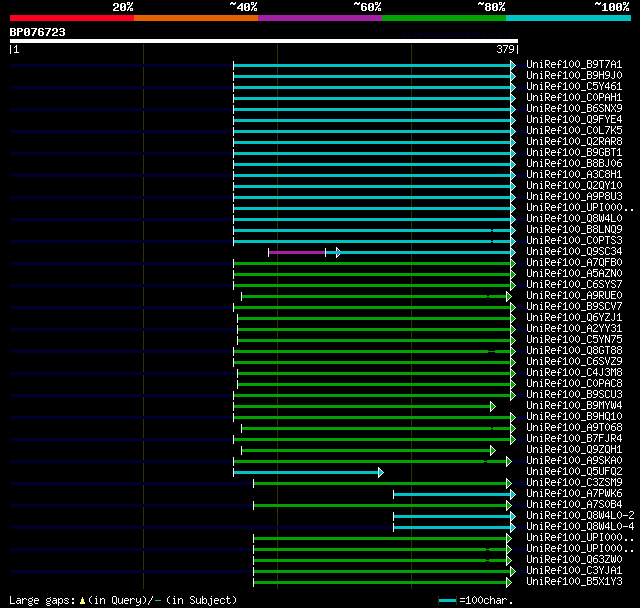
Task: Click UniRef100_B9SCV7 label
Action: tap(574, 307)
